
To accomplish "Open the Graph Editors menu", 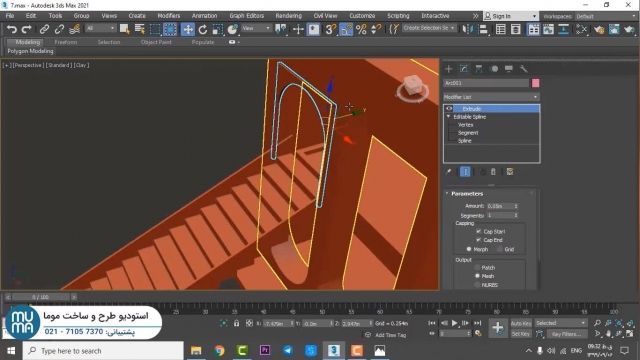I will [247, 16].
